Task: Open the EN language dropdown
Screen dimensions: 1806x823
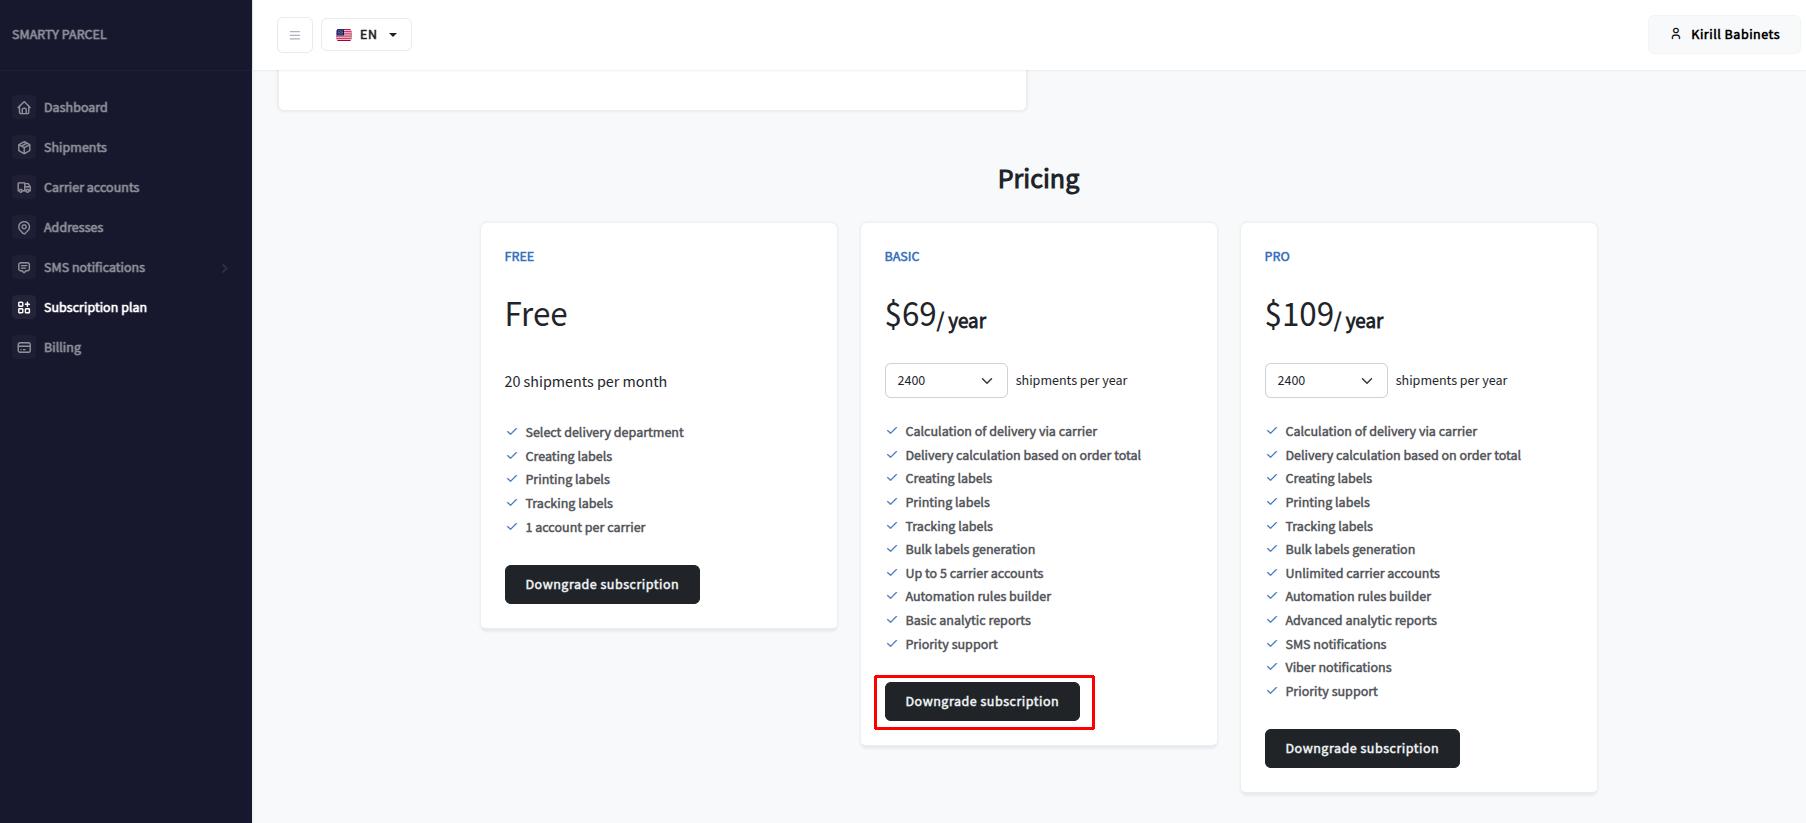Action: tap(366, 35)
